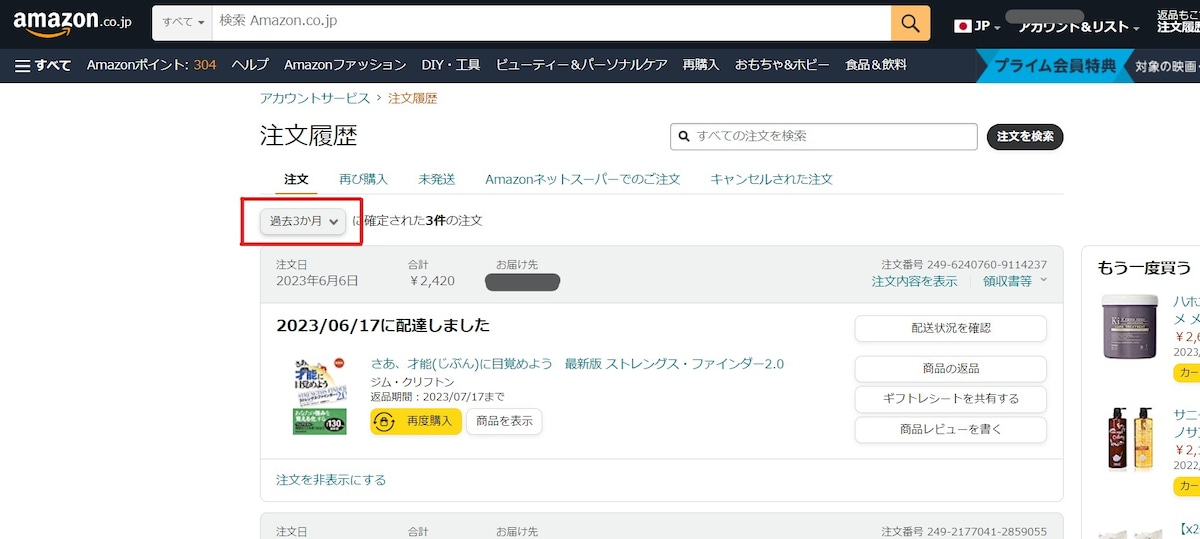Click the すべての注文を検索 field
This screenshot has height=539, width=1200.
pos(823,136)
